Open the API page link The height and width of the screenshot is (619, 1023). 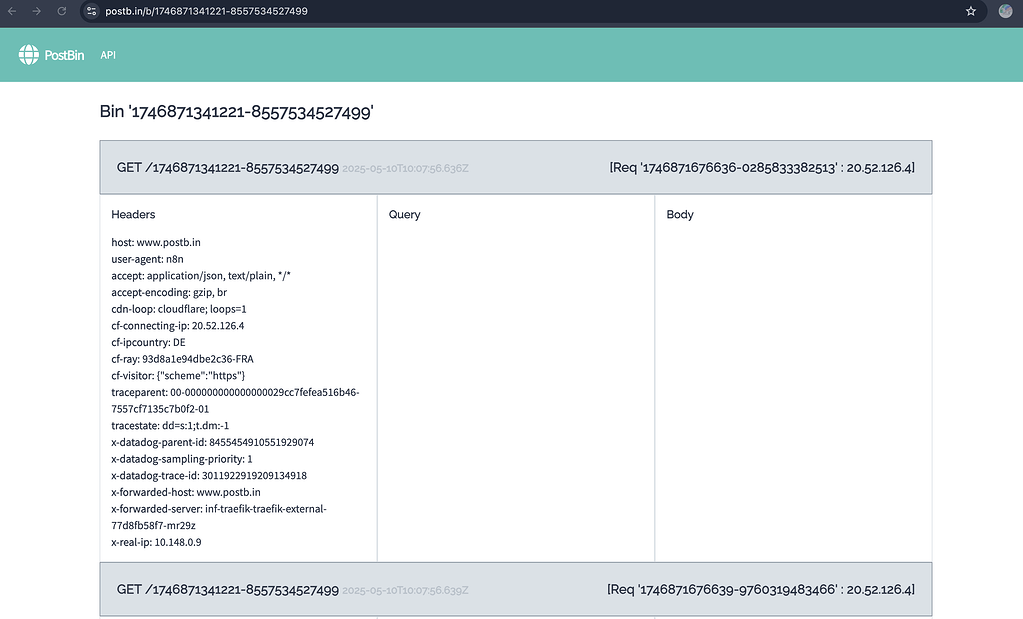(x=107, y=55)
